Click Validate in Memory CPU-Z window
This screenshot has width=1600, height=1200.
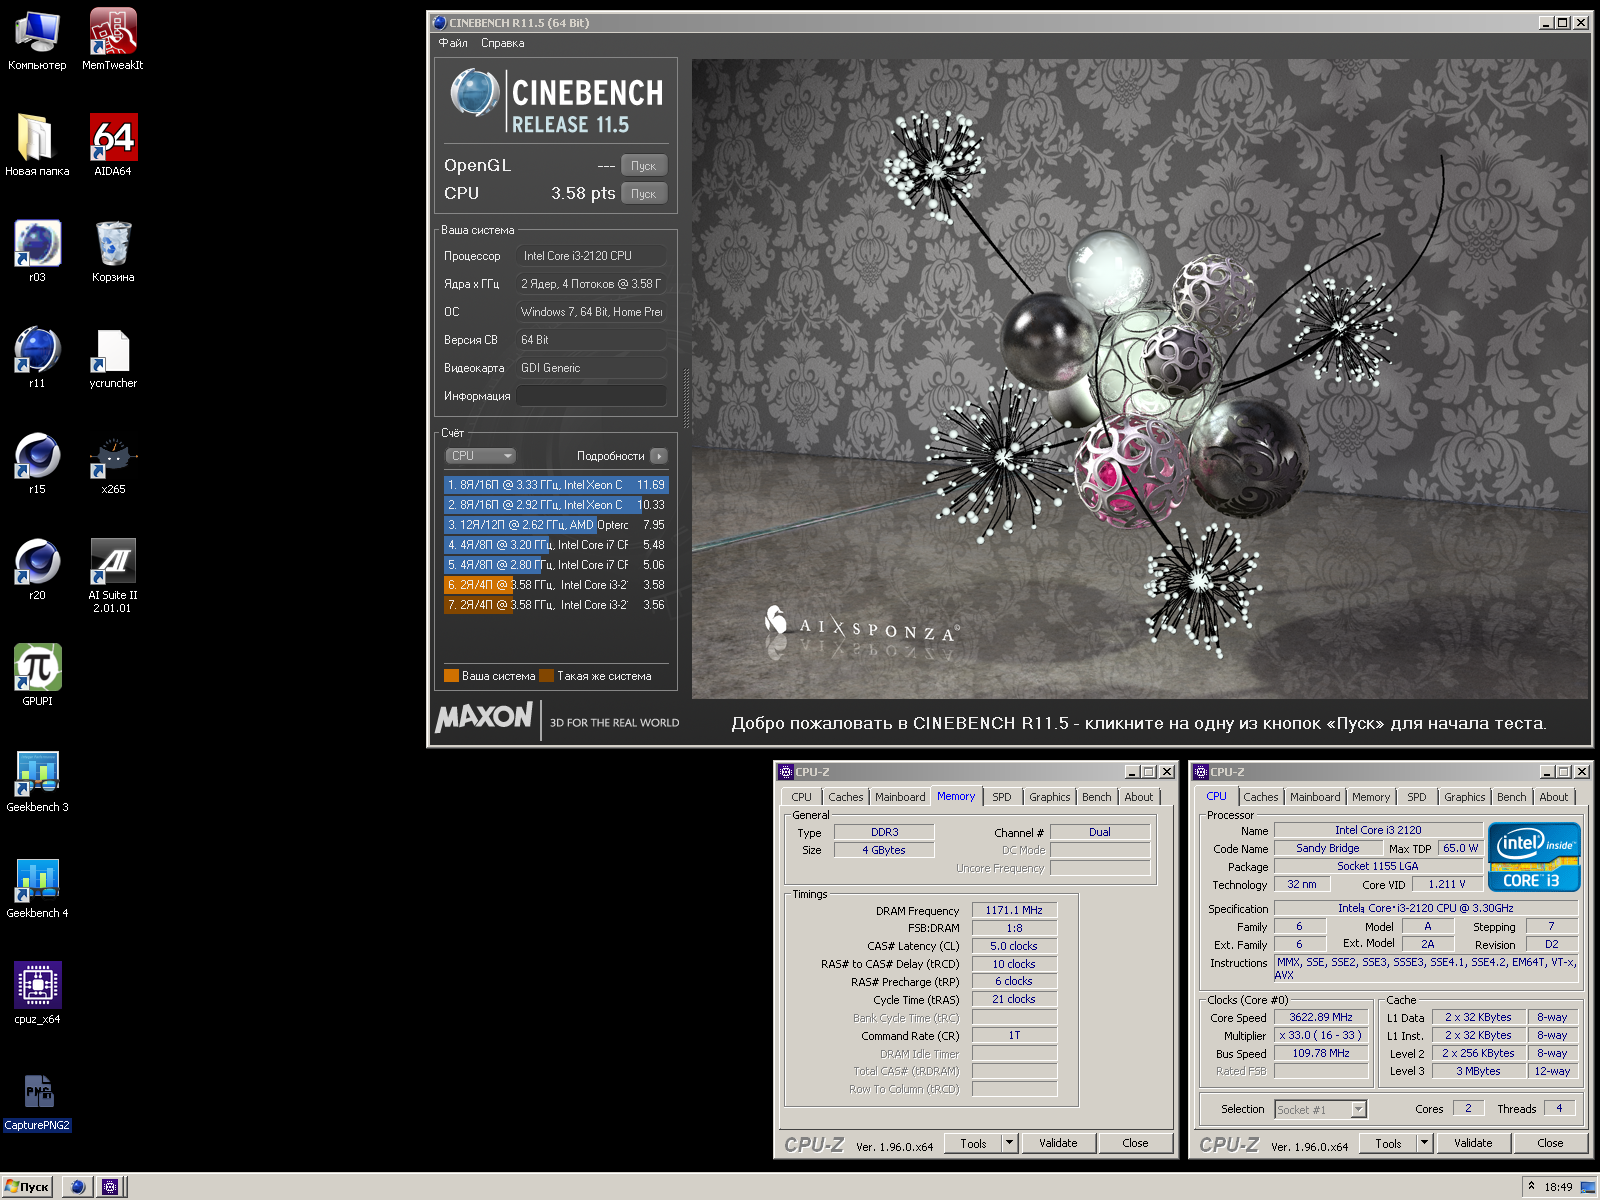[1058, 1143]
